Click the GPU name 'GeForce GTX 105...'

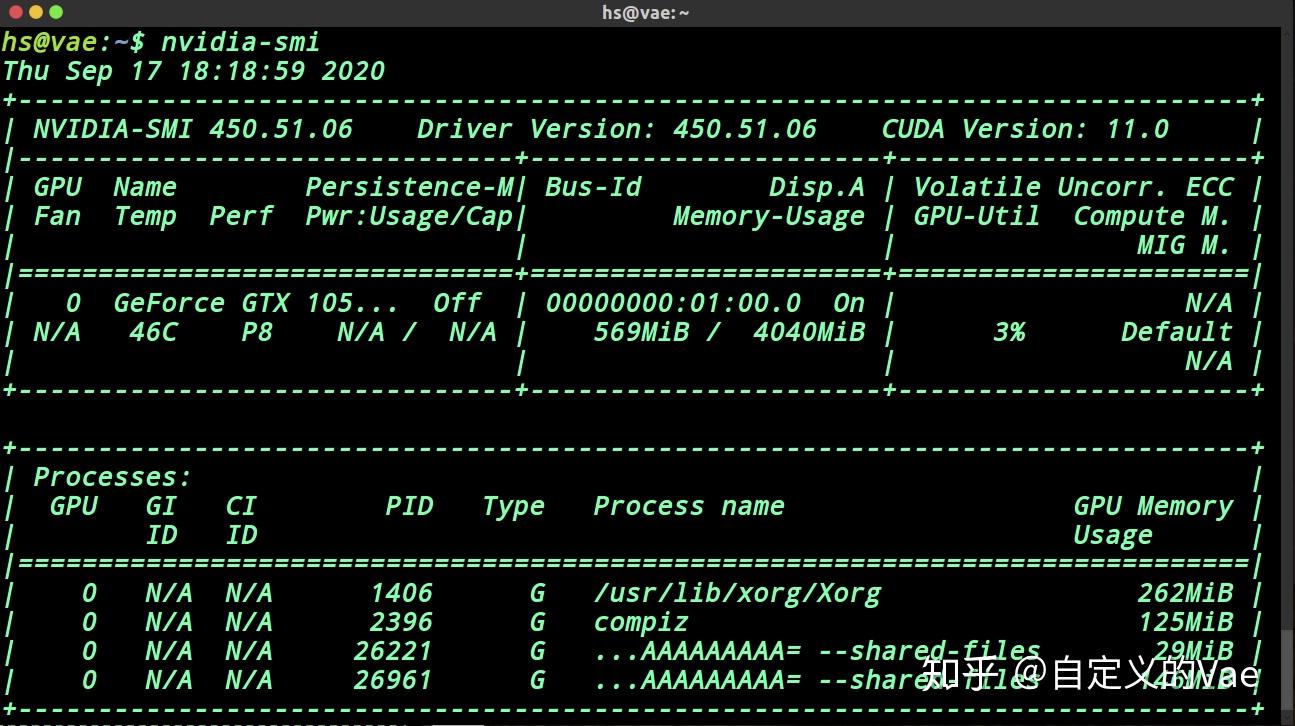(257, 303)
